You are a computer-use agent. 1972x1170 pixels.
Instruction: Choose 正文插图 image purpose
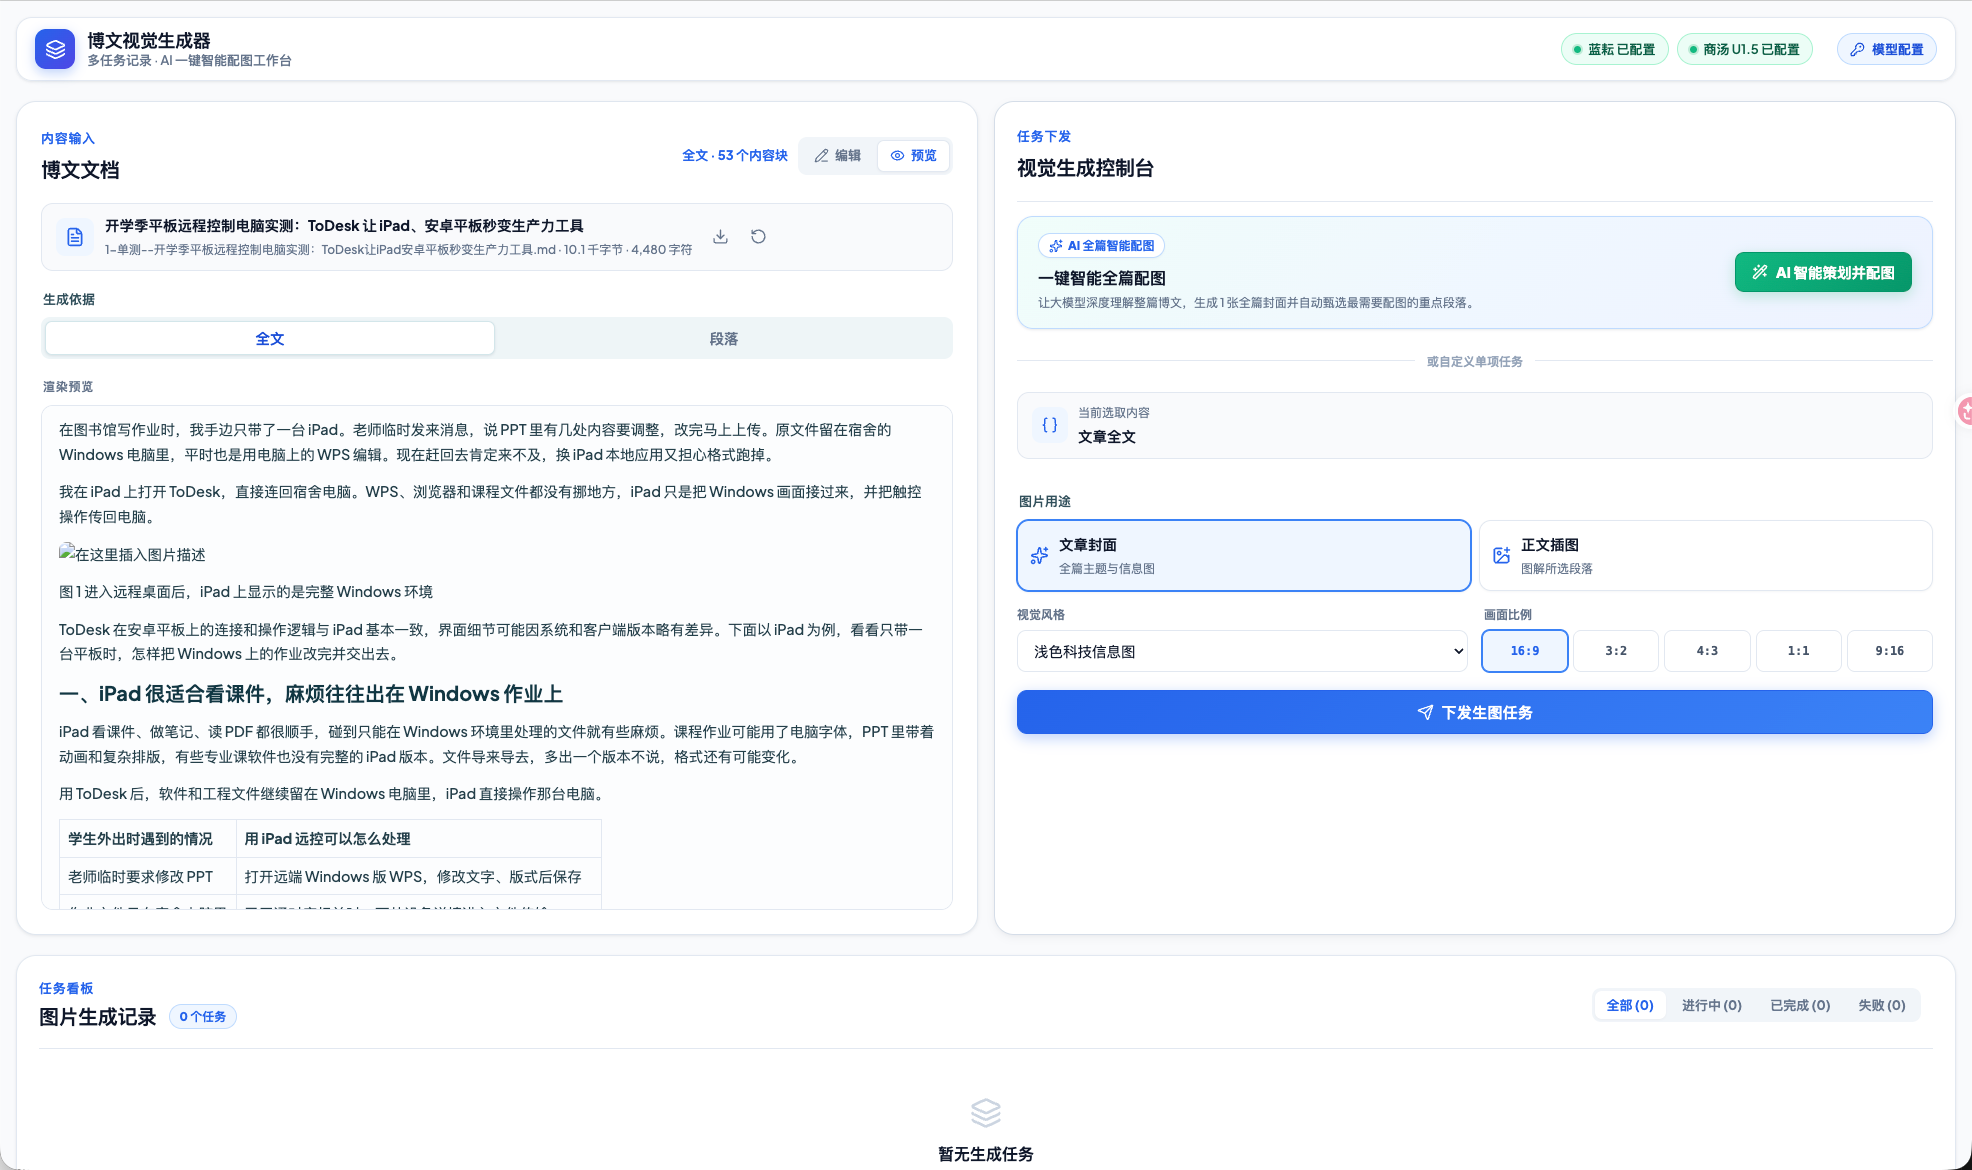pyautogui.click(x=1706, y=555)
